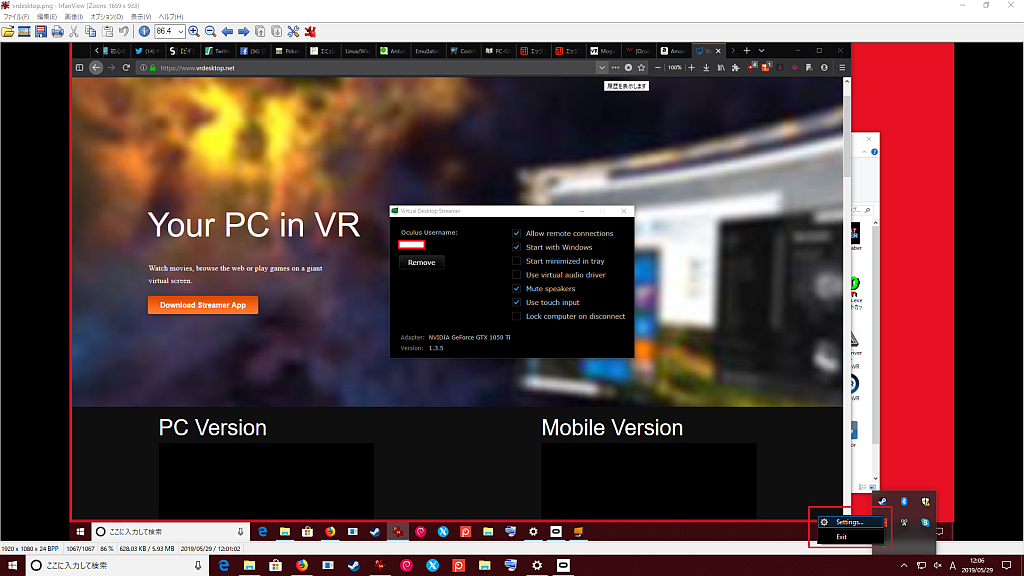The width and height of the screenshot is (1024, 576).
Task: Click the status bar size '628.03 KB / 5.93 MB'
Action: (x=147, y=549)
